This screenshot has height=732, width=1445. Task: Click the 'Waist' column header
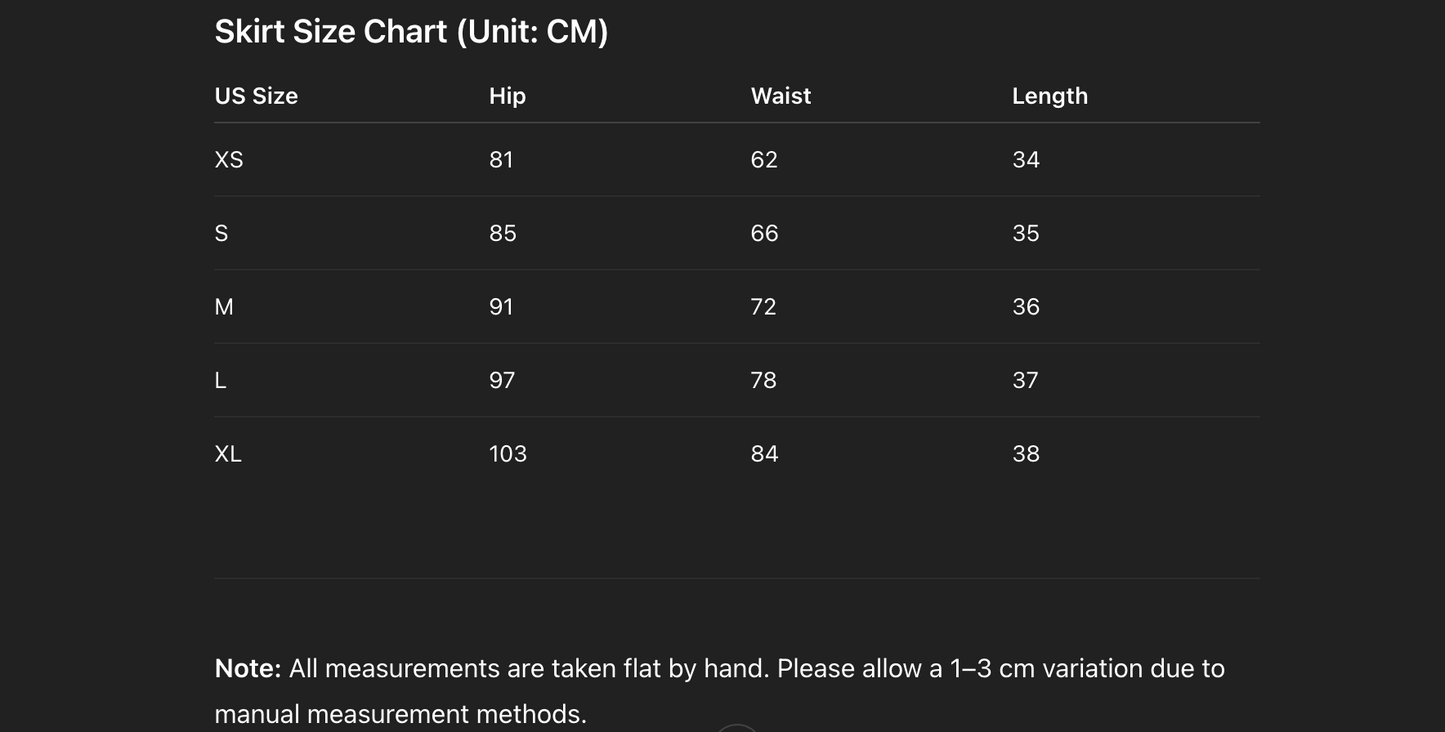click(x=781, y=96)
